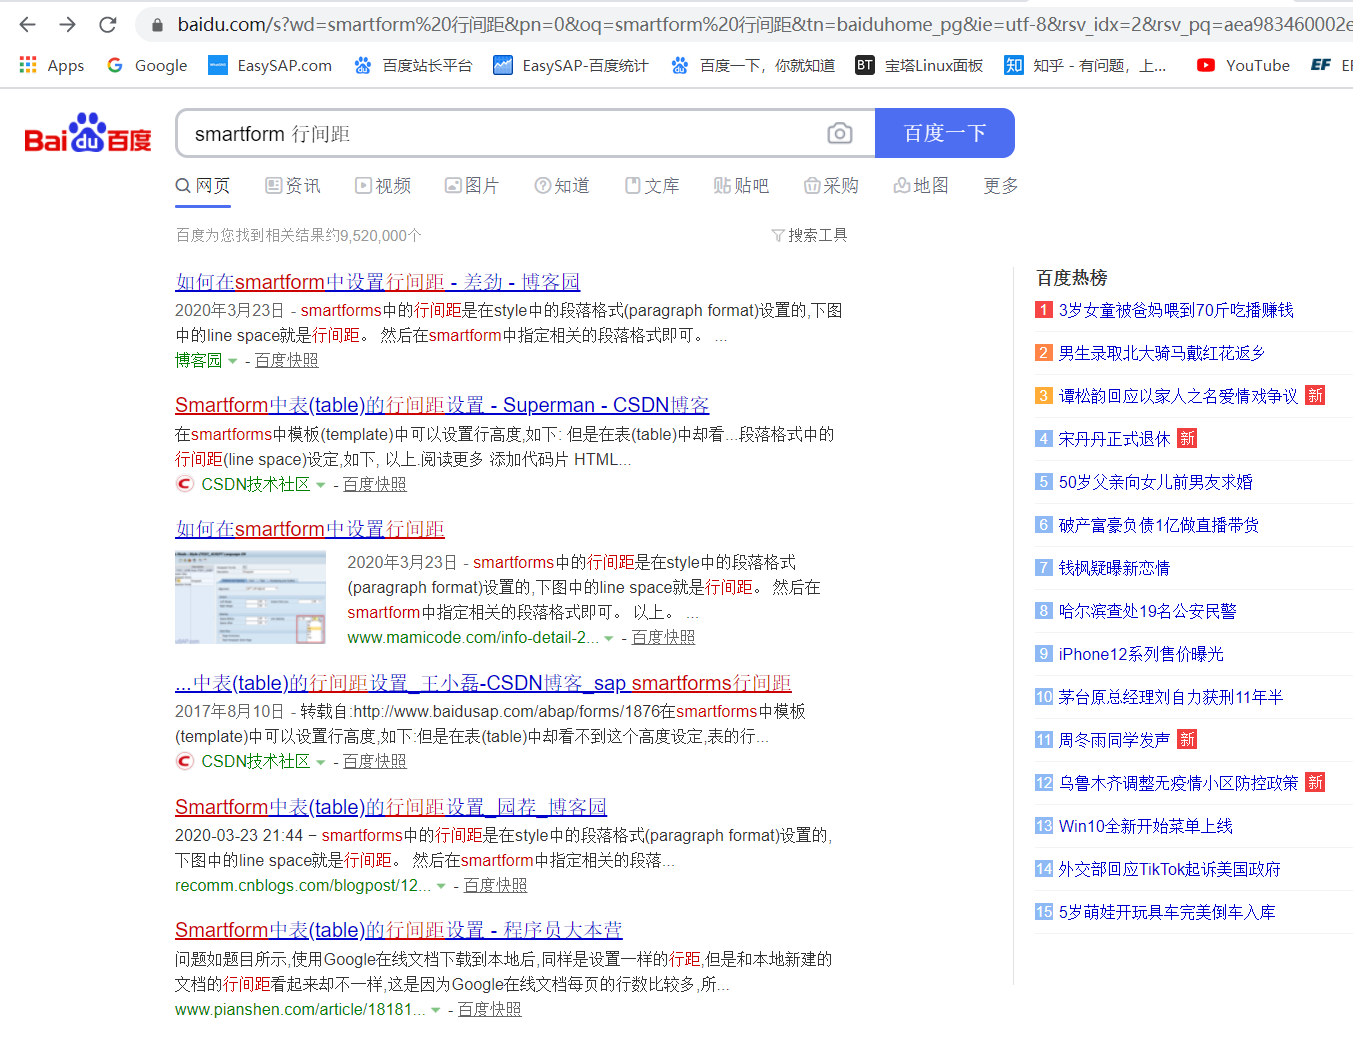The height and width of the screenshot is (1040, 1353).
Task: Open 百度快照 for the 博客园 result
Action: [286, 360]
